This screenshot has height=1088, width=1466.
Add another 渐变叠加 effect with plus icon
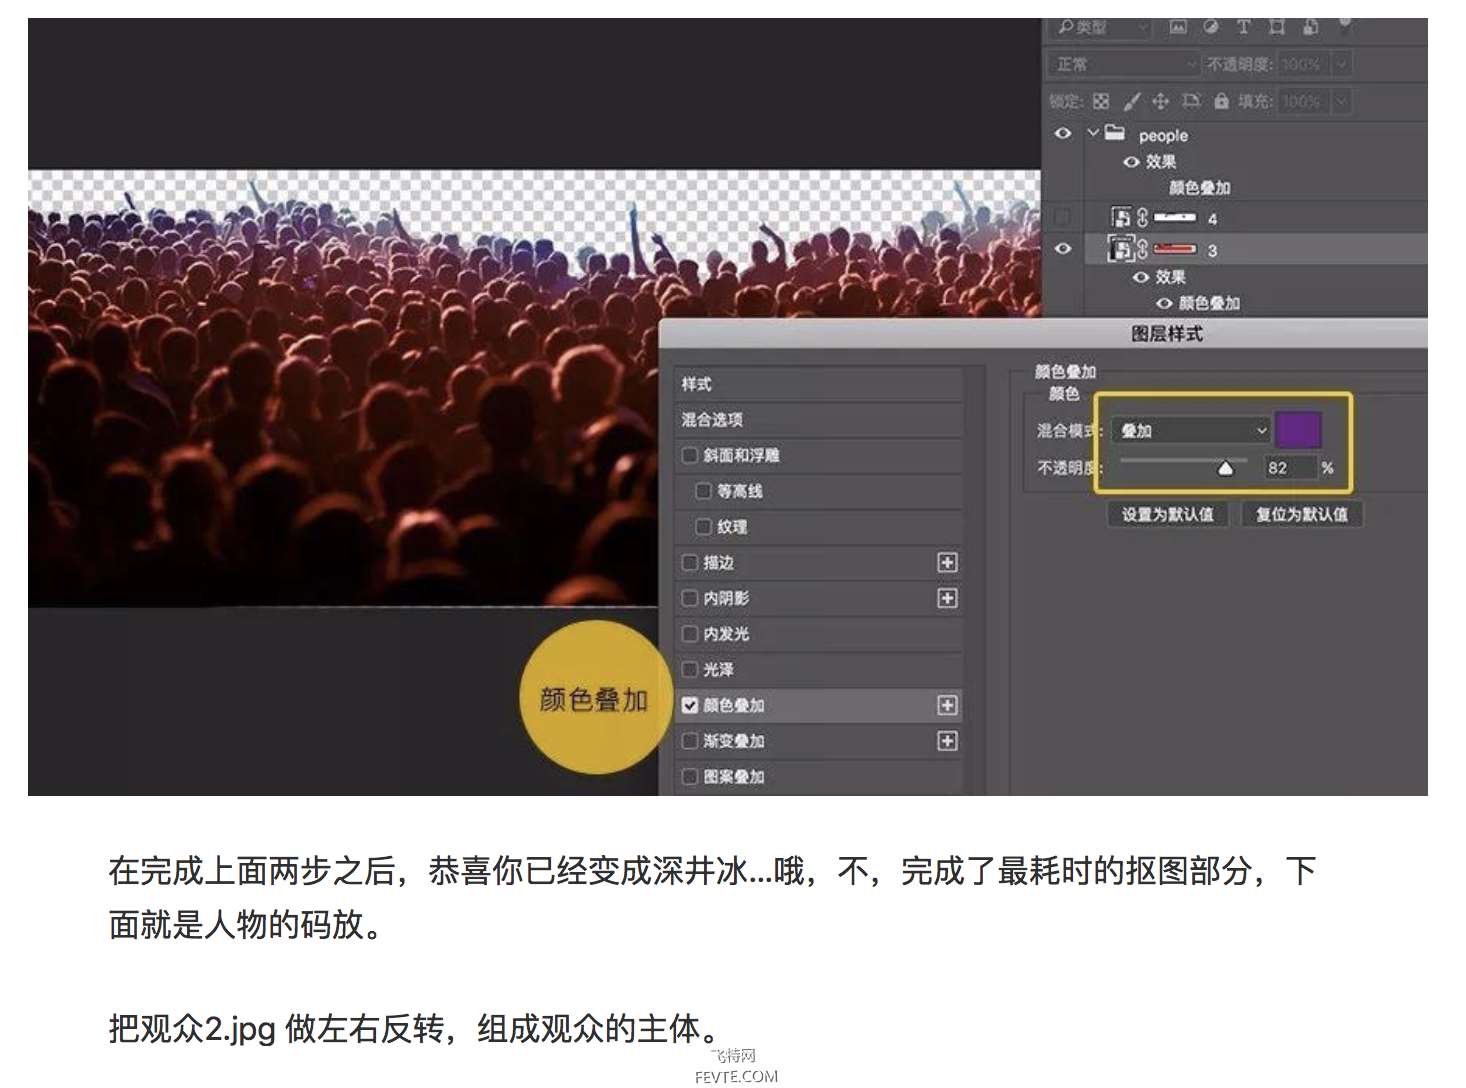(947, 741)
